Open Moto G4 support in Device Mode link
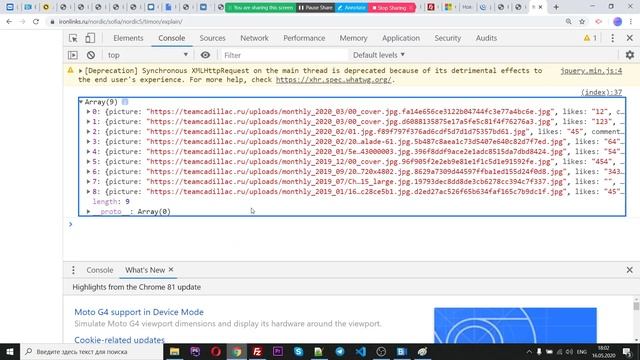This screenshot has height=360, width=640. (x=139, y=312)
